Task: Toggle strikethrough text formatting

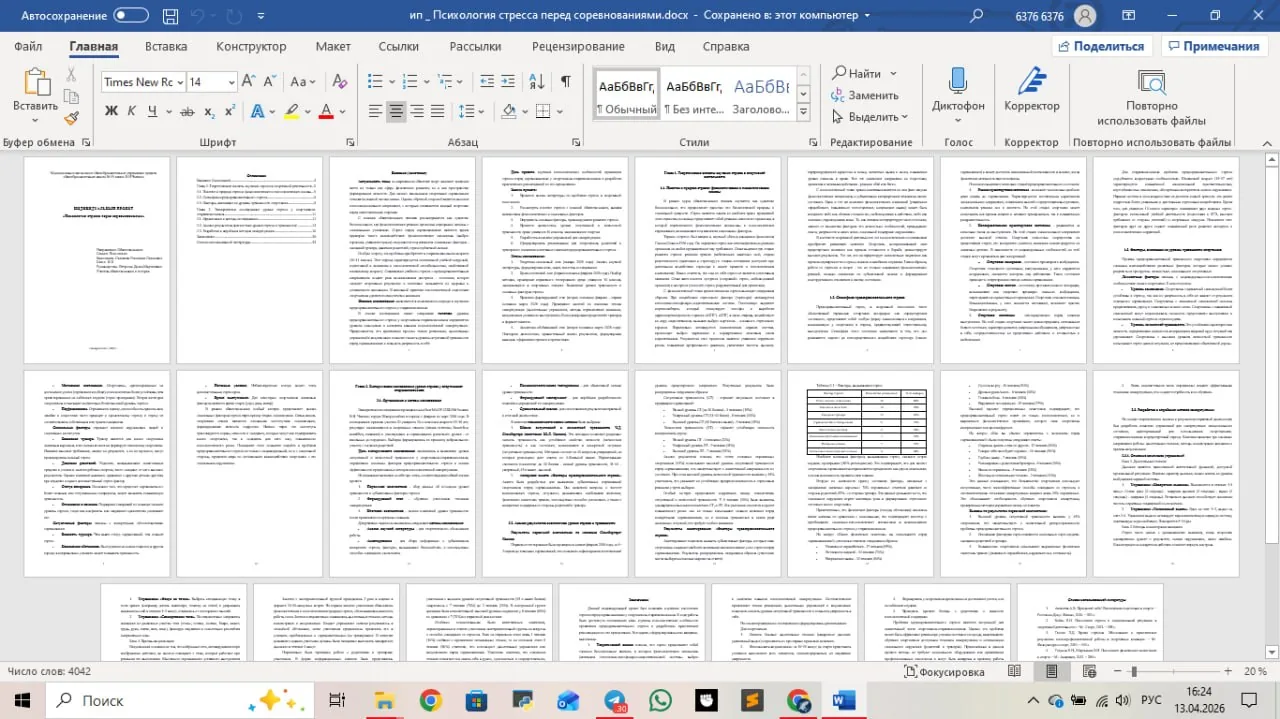Action: [187, 111]
